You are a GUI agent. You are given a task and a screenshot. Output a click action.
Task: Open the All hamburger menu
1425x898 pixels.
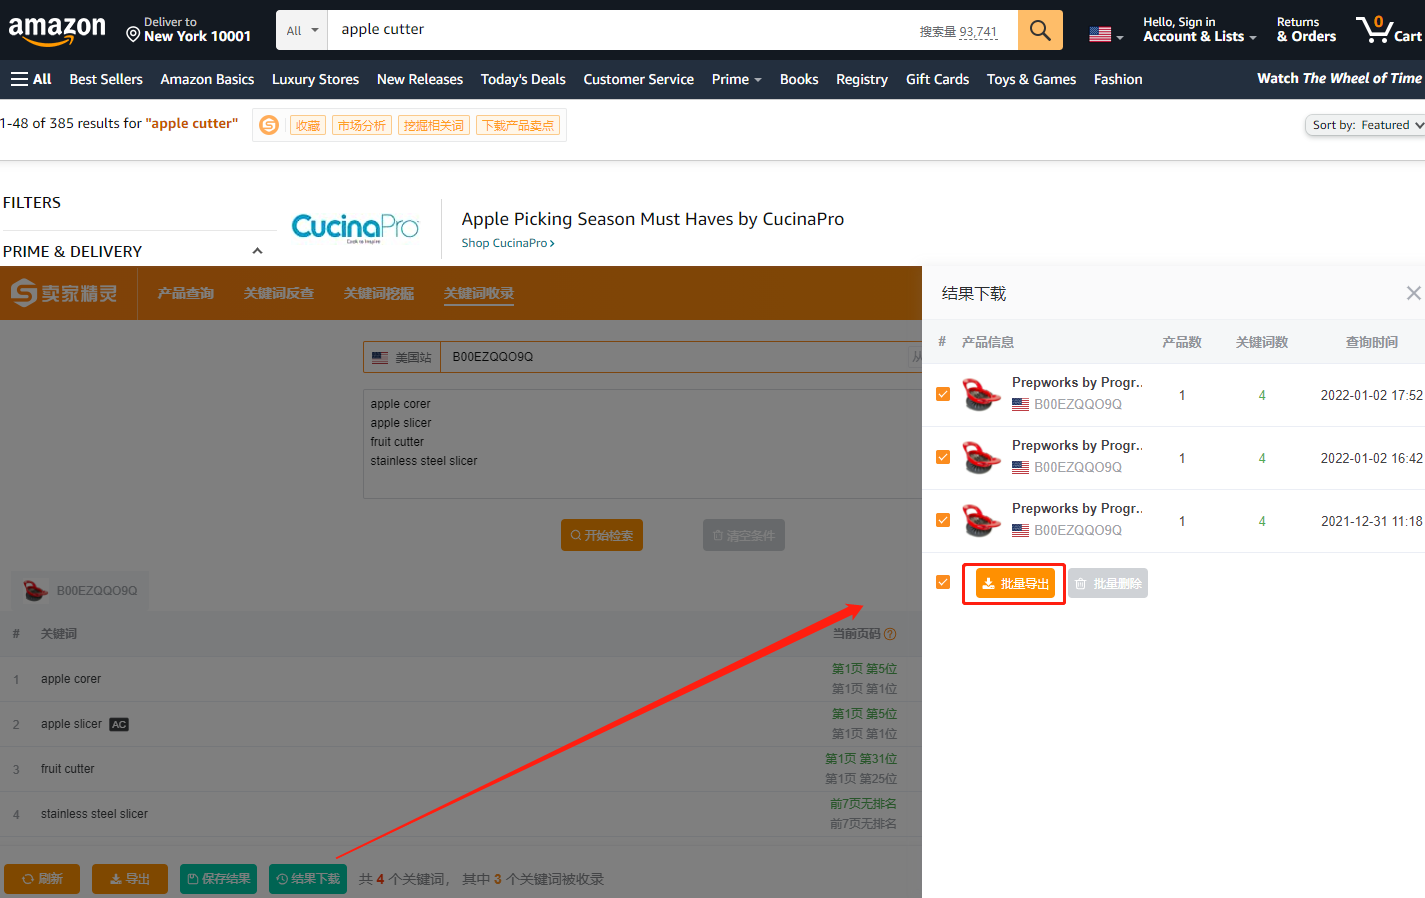(x=31, y=79)
